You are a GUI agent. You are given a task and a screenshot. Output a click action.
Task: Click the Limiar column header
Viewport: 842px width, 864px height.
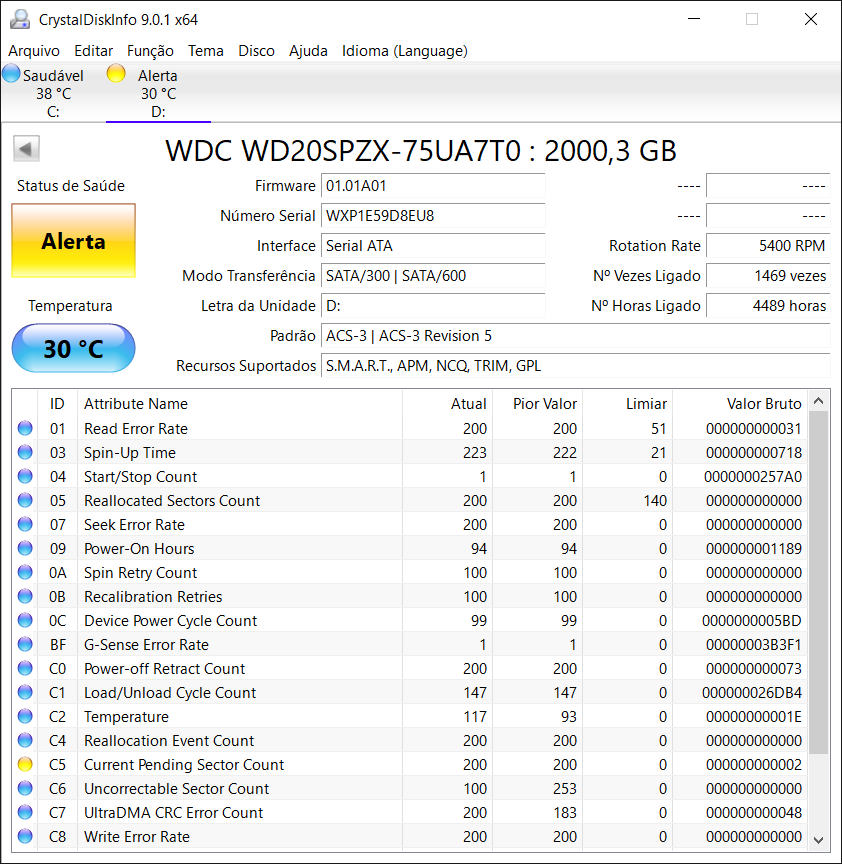click(x=628, y=404)
